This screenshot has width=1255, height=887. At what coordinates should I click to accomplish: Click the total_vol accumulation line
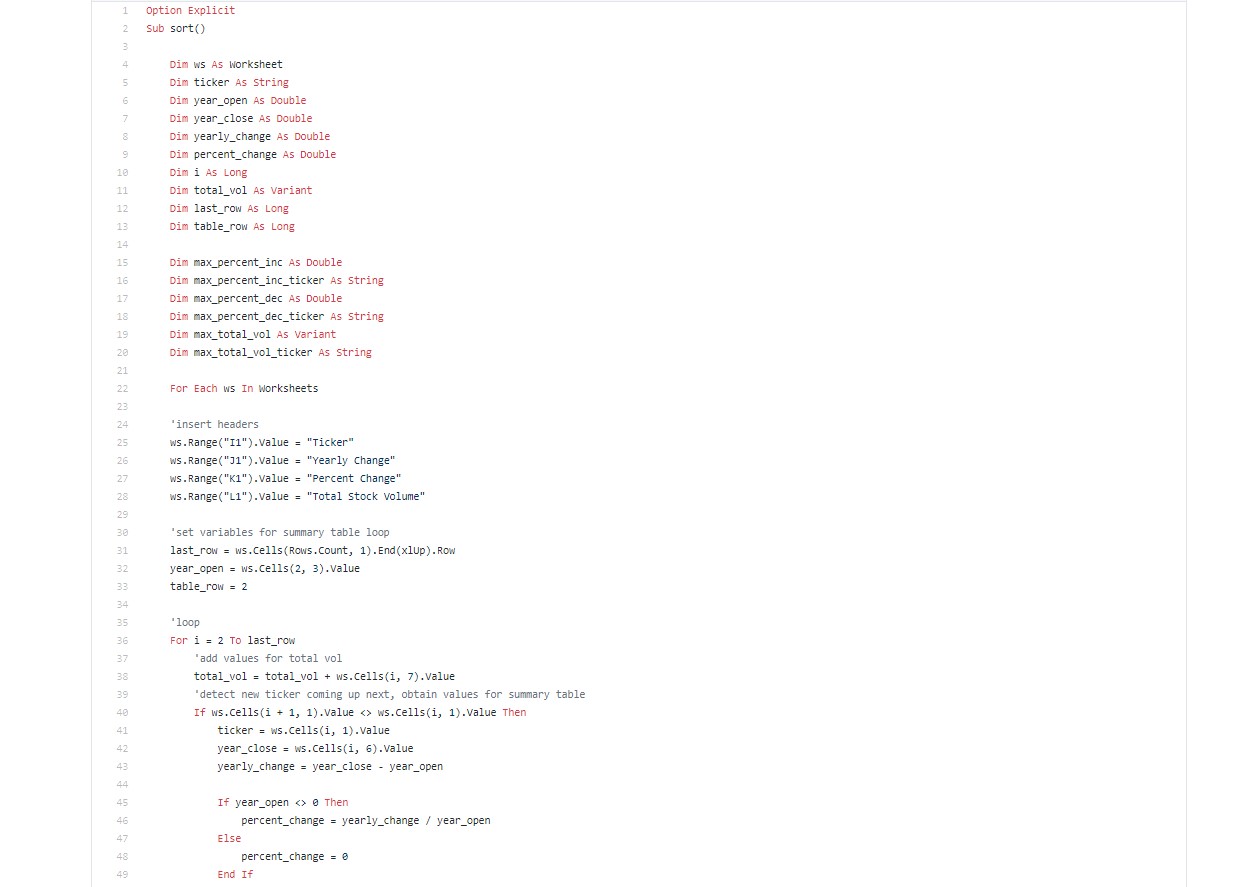tap(324, 676)
